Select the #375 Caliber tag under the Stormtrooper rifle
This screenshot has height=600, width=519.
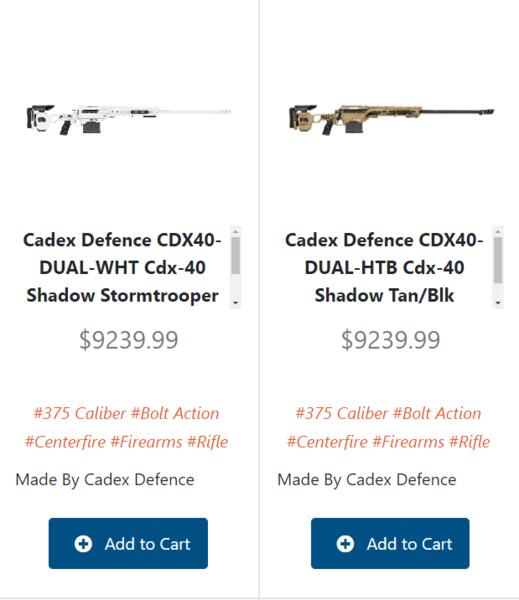[79, 413]
